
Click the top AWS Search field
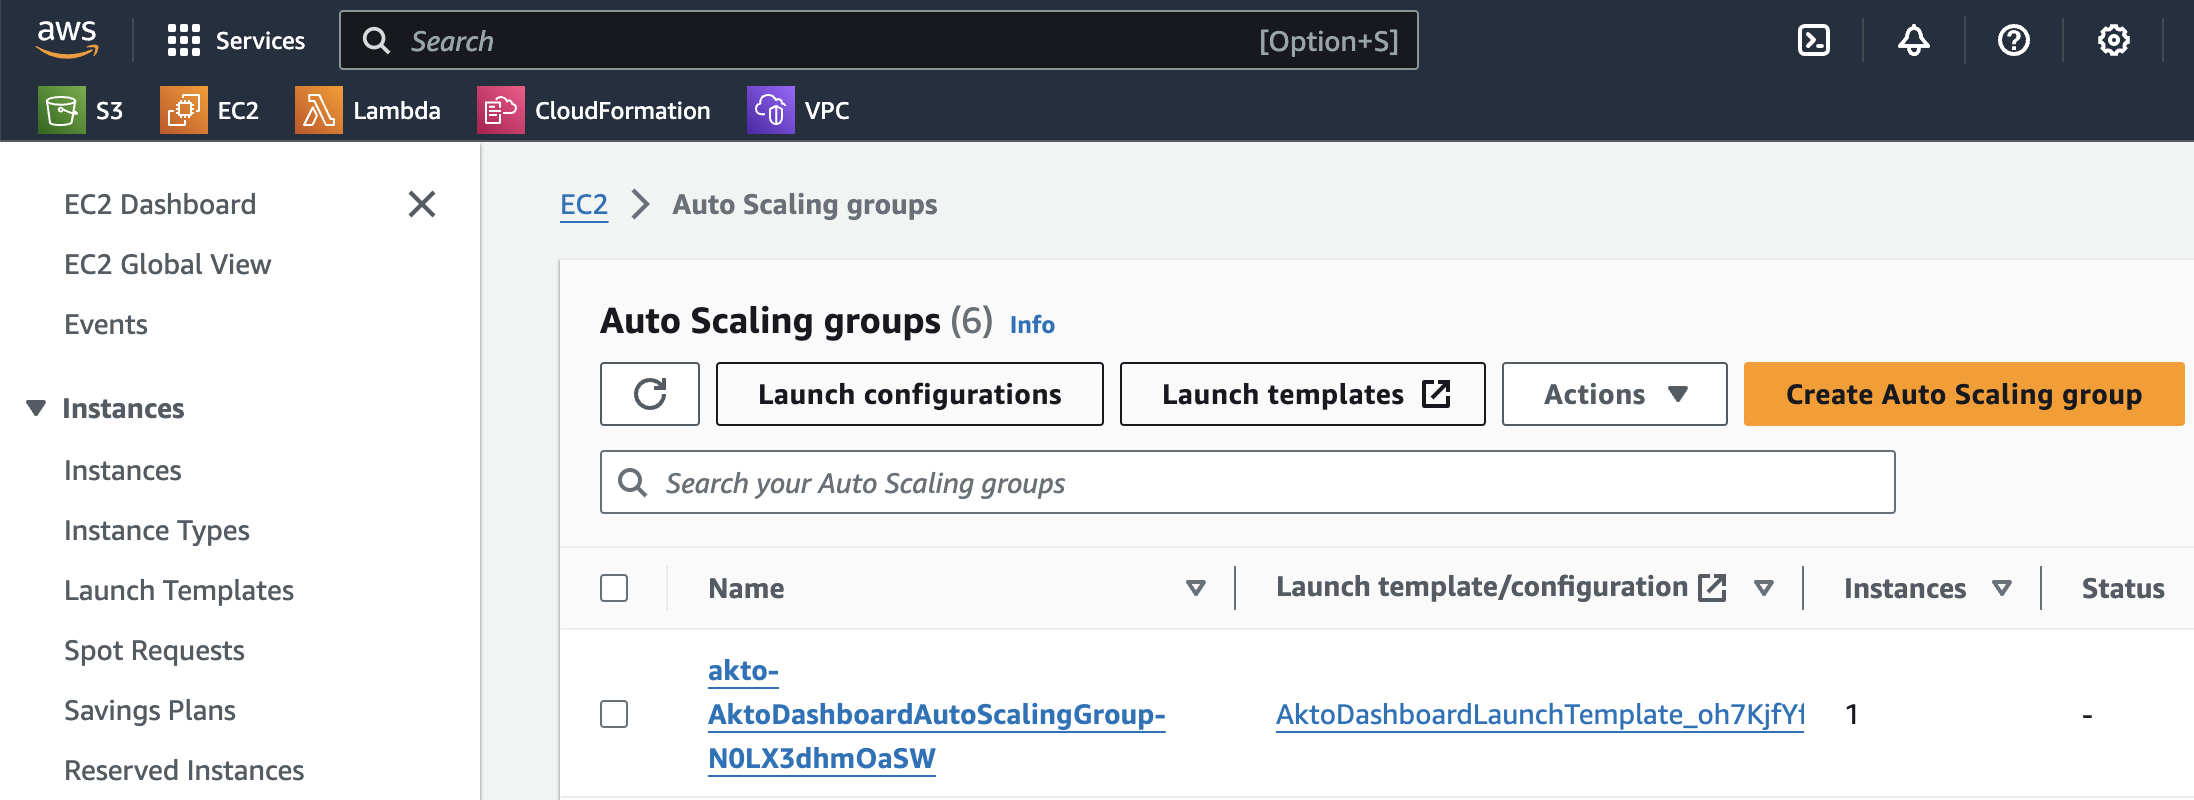click(879, 41)
